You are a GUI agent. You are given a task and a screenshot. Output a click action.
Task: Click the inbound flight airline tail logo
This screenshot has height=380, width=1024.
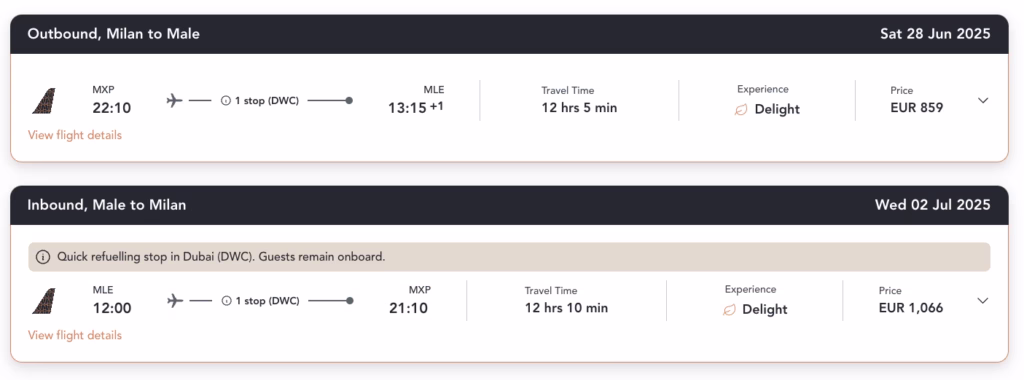coord(44,301)
